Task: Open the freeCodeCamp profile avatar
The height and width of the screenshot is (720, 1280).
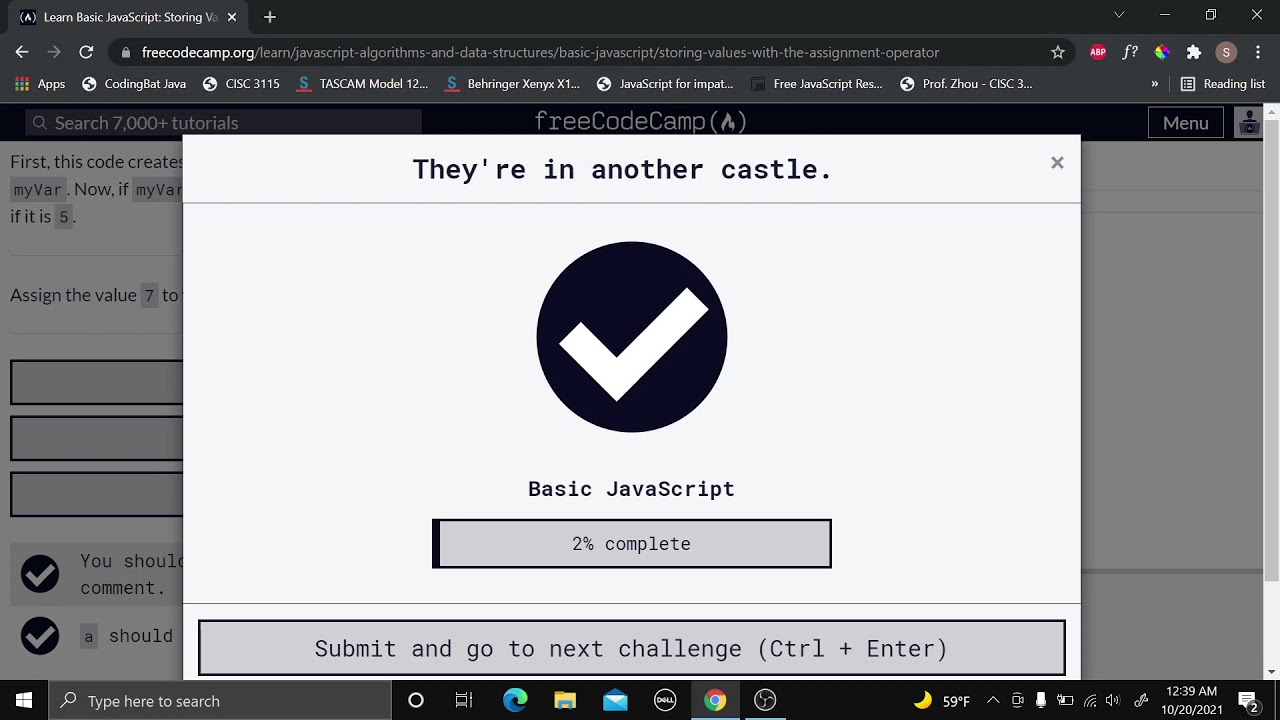Action: [1249, 123]
